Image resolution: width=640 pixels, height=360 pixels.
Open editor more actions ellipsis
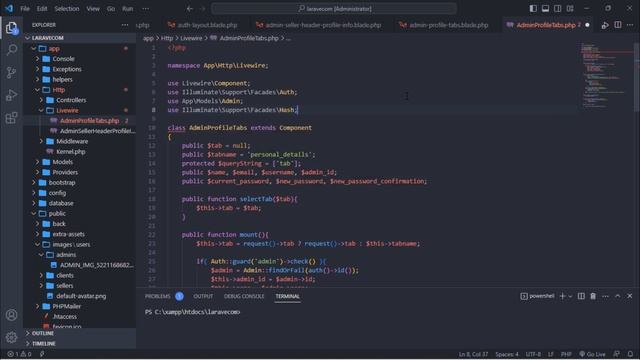(630, 25)
